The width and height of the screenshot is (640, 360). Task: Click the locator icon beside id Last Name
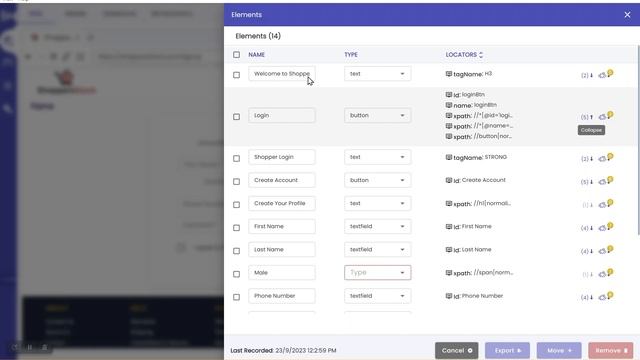[449, 249]
